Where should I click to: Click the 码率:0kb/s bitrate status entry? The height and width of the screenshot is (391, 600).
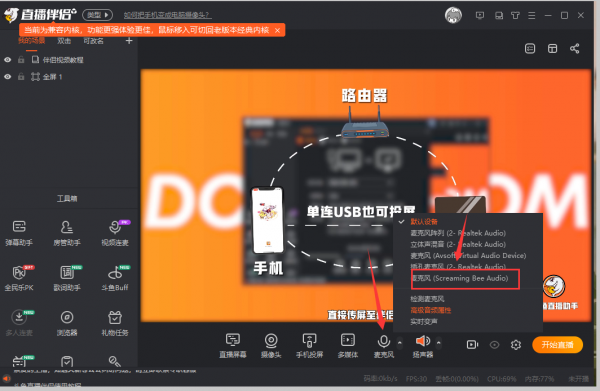click(380, 379)
